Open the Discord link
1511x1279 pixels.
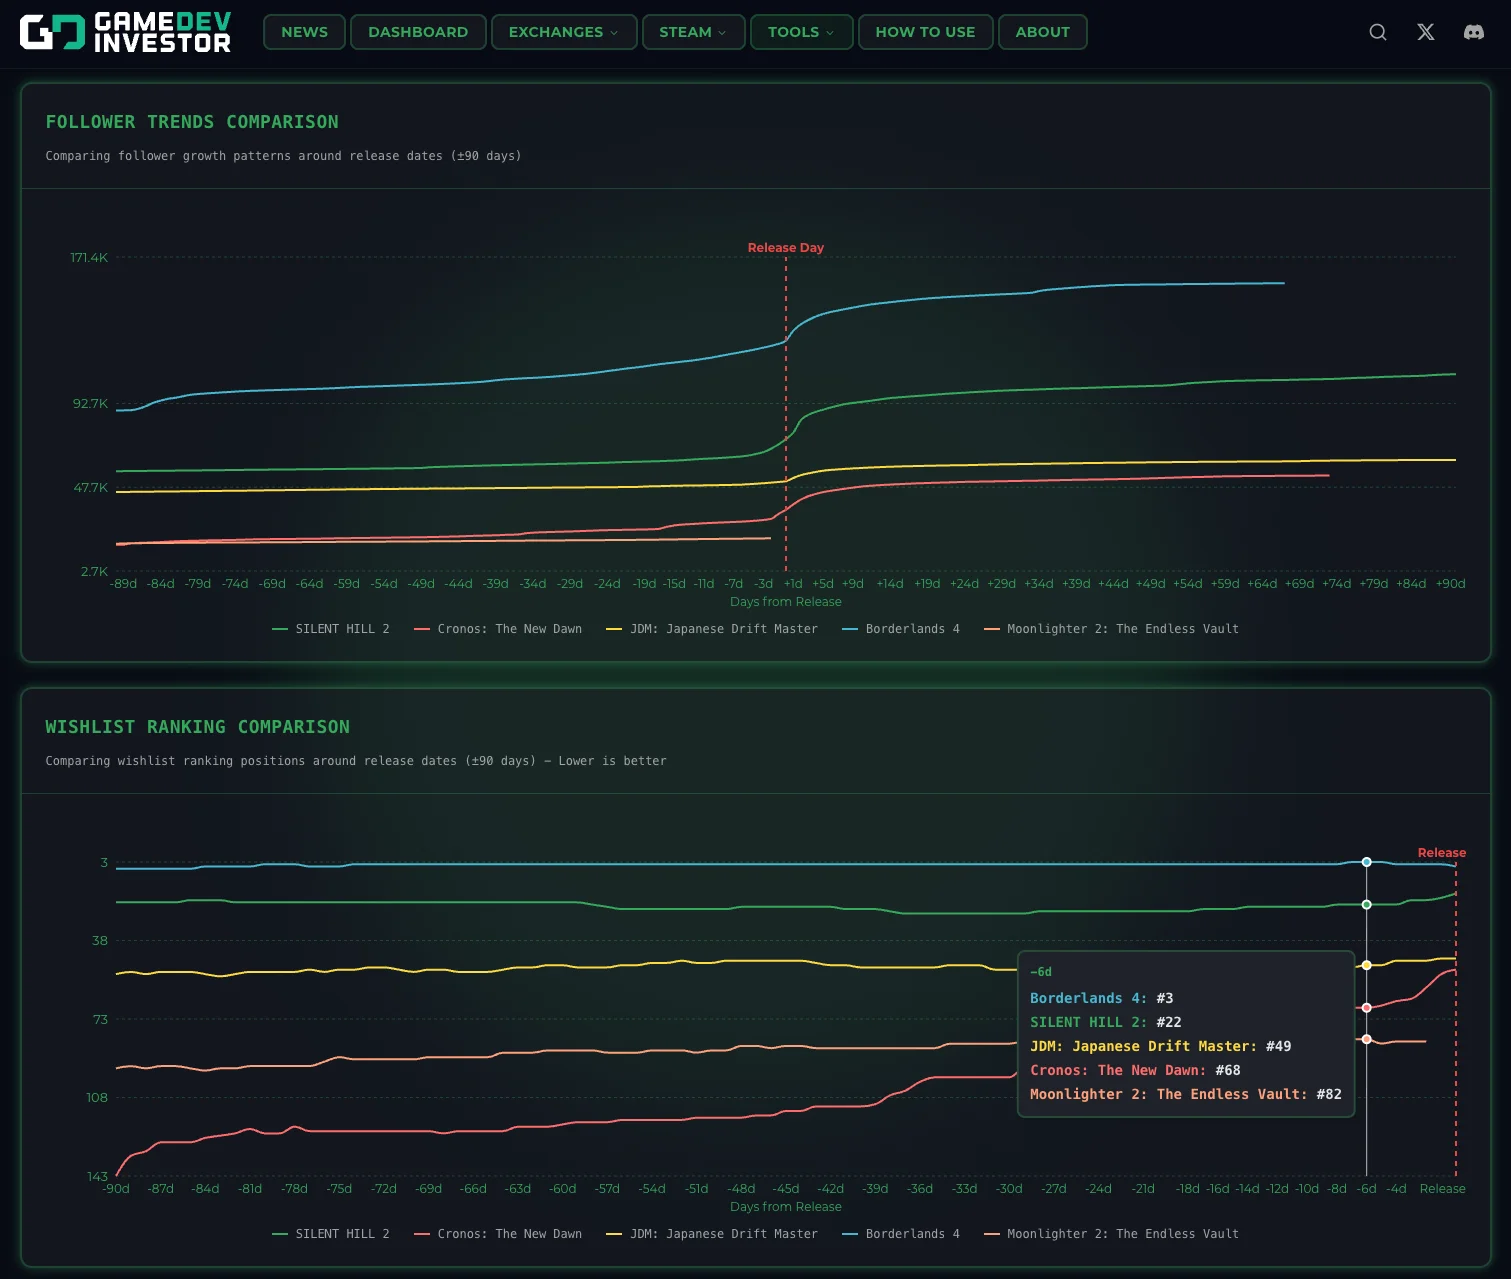tap(1473, 31)
